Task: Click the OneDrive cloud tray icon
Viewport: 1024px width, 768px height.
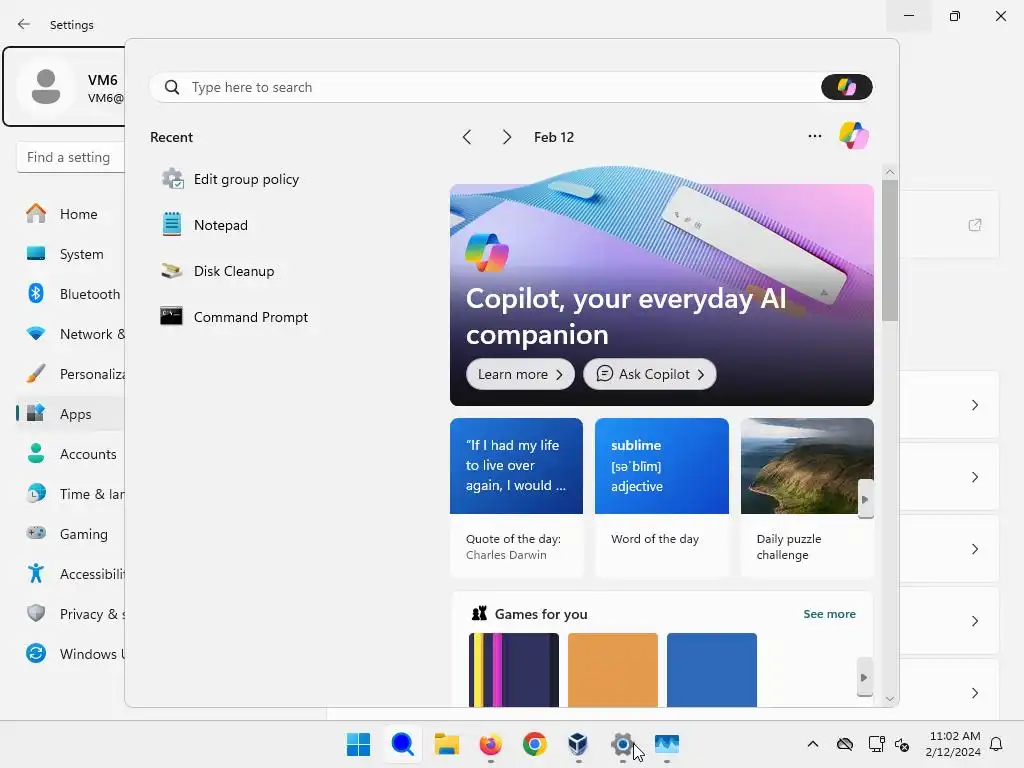Action: (x=845, y=744)
